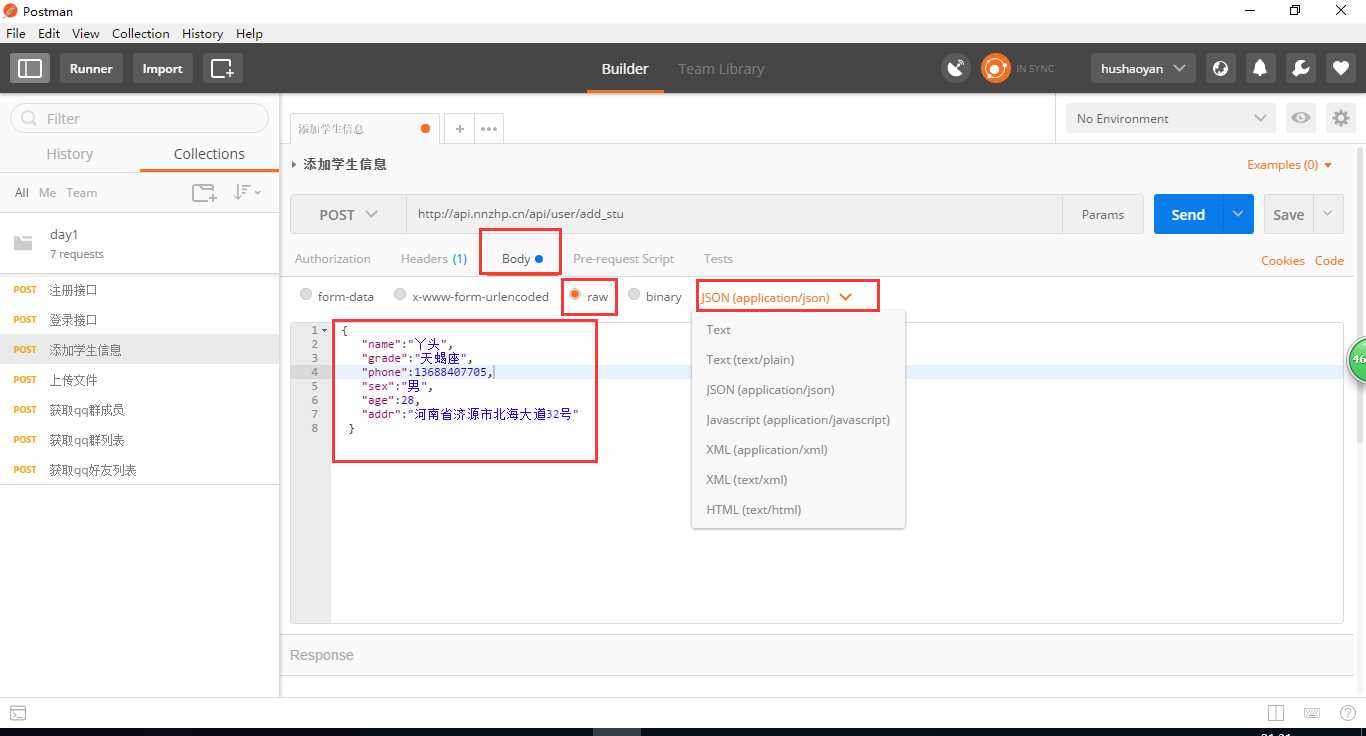The width and height of the screenshot is (1366, 736).
Task: Switch to the Pre-request Script tab
Action: [x=624, y=258]
